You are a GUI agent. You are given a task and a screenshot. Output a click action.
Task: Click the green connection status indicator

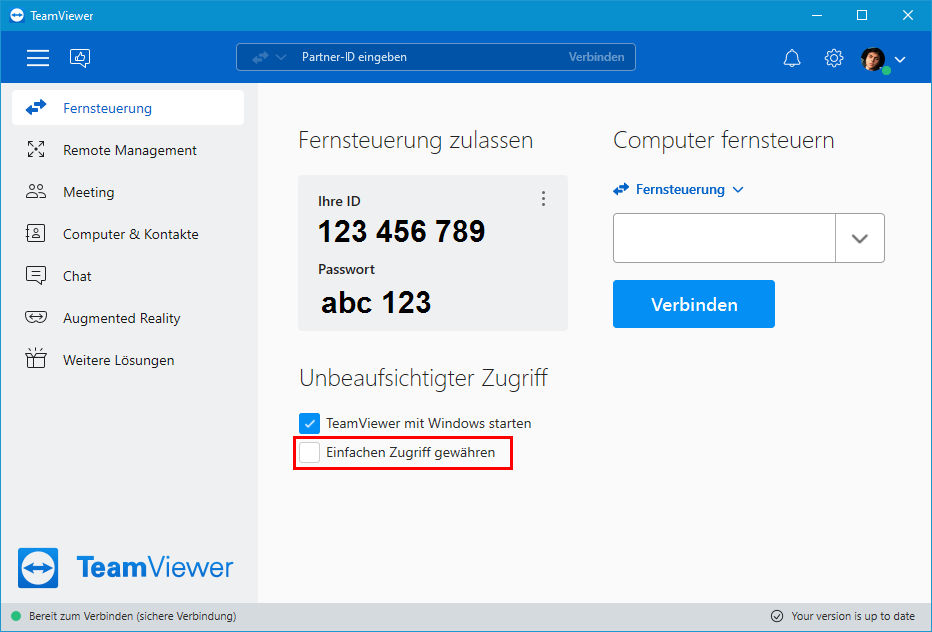coord(16,616)
